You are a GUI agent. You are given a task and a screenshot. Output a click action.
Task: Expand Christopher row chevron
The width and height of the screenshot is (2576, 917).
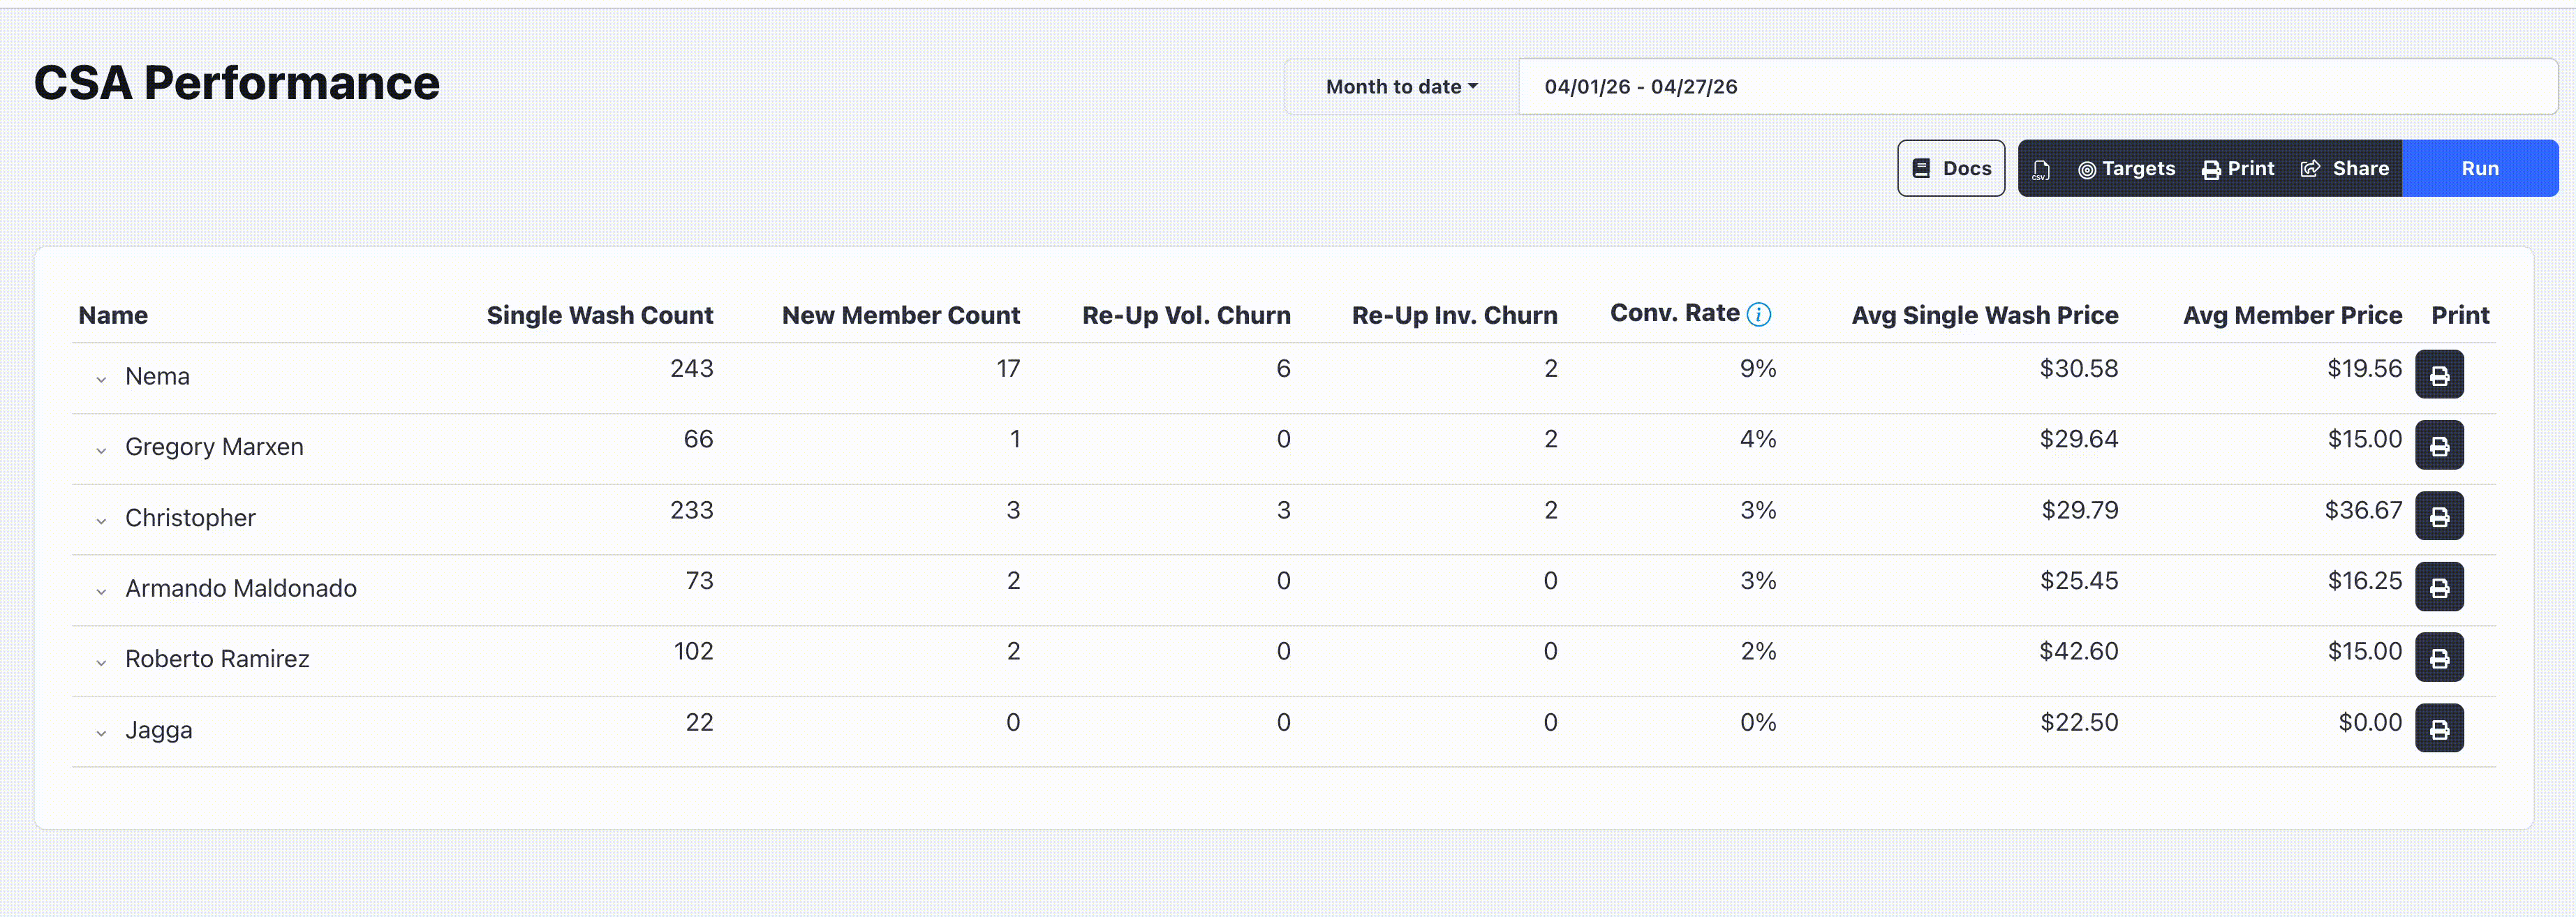(101, 520)
